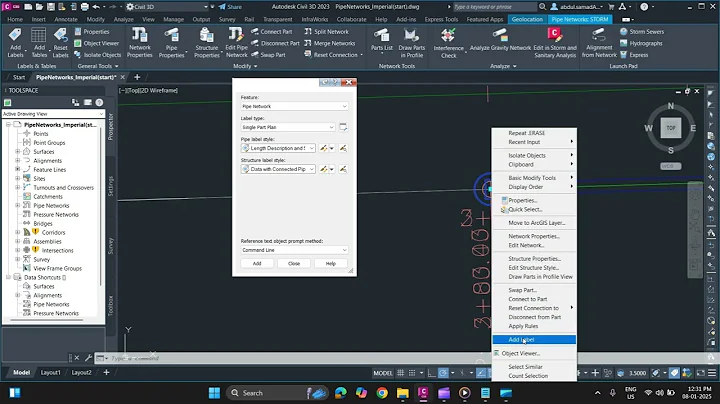The height and width of the screenshot is (404, 720).
Task: Open Prospector tab in Toolspace
Action: point(111,127)
